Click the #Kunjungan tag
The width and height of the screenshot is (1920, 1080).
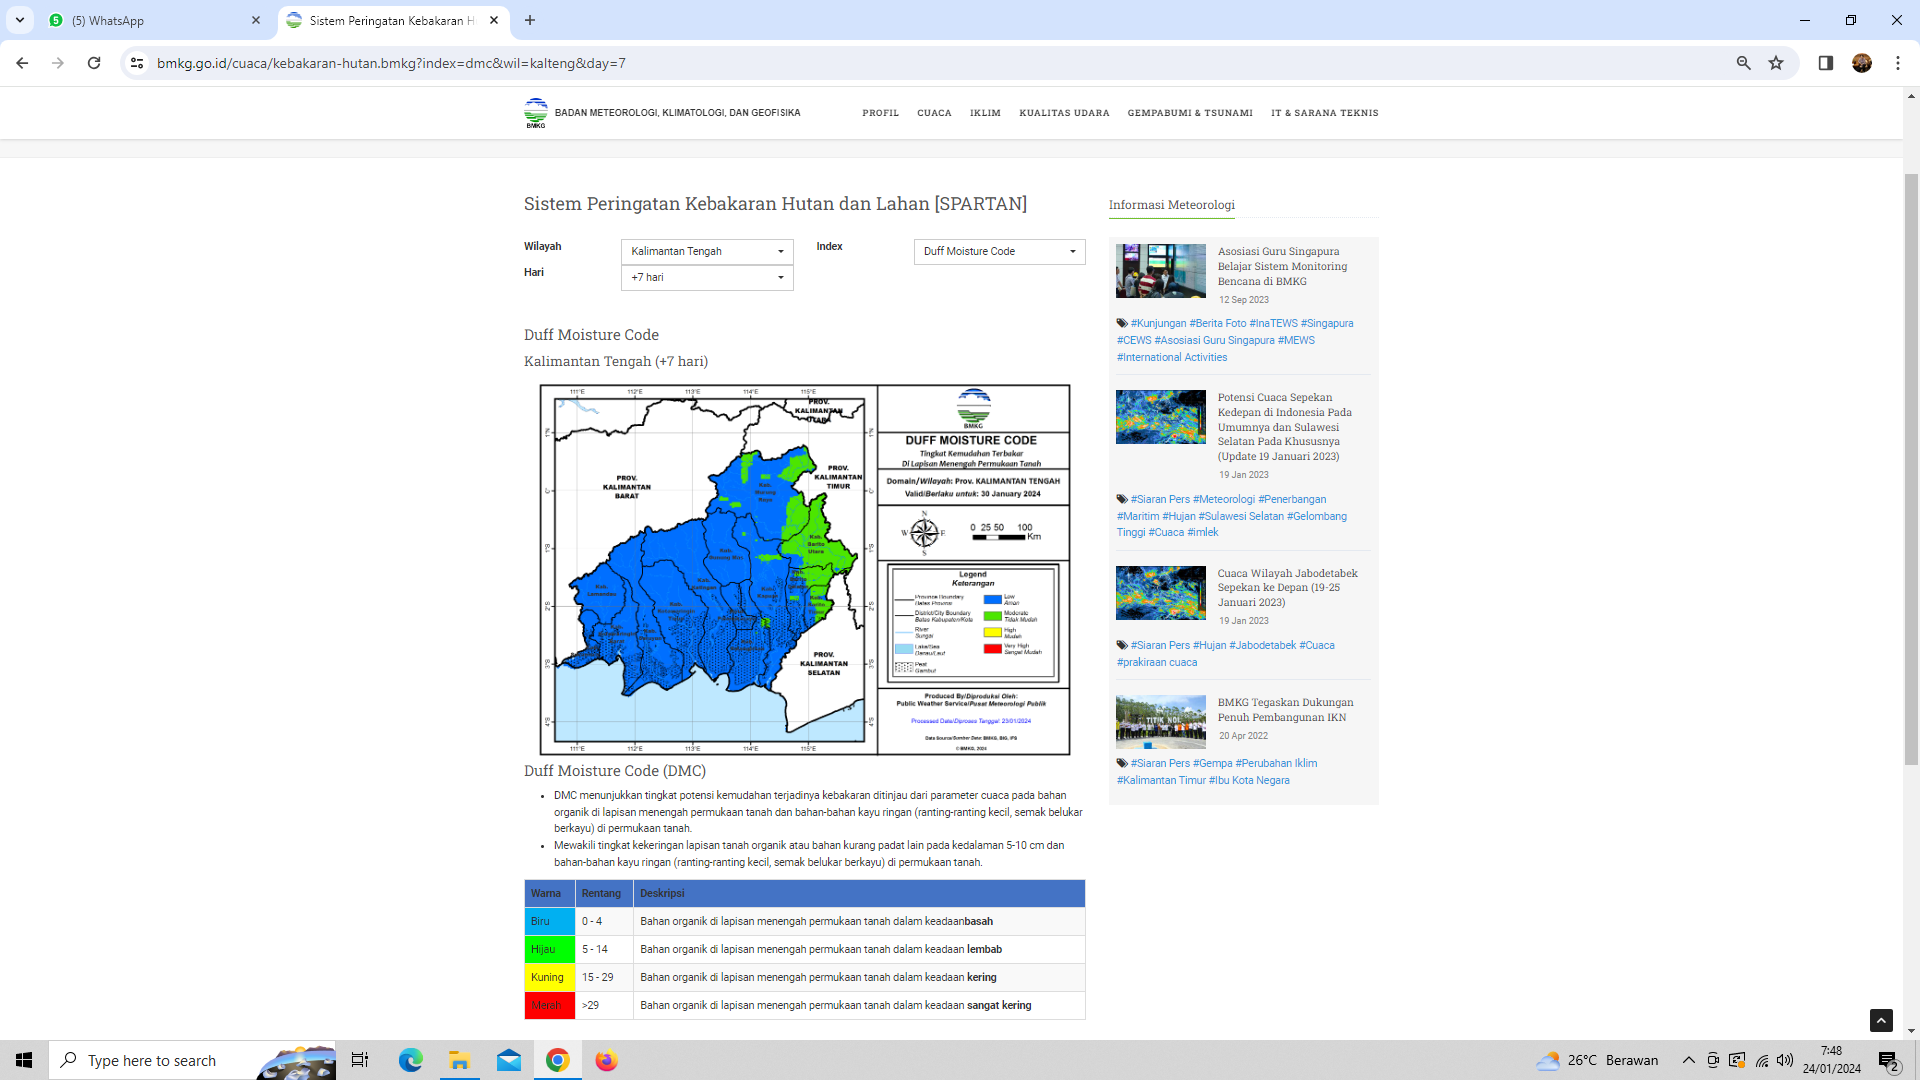tap(1158, 323)
